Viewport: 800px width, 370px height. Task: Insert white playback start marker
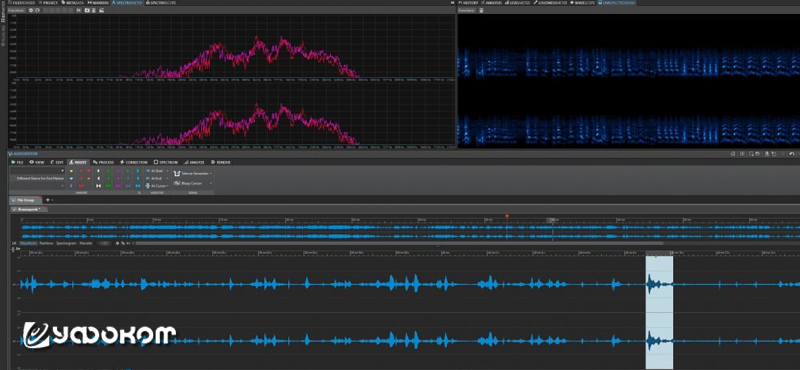[x=98, y=170]
